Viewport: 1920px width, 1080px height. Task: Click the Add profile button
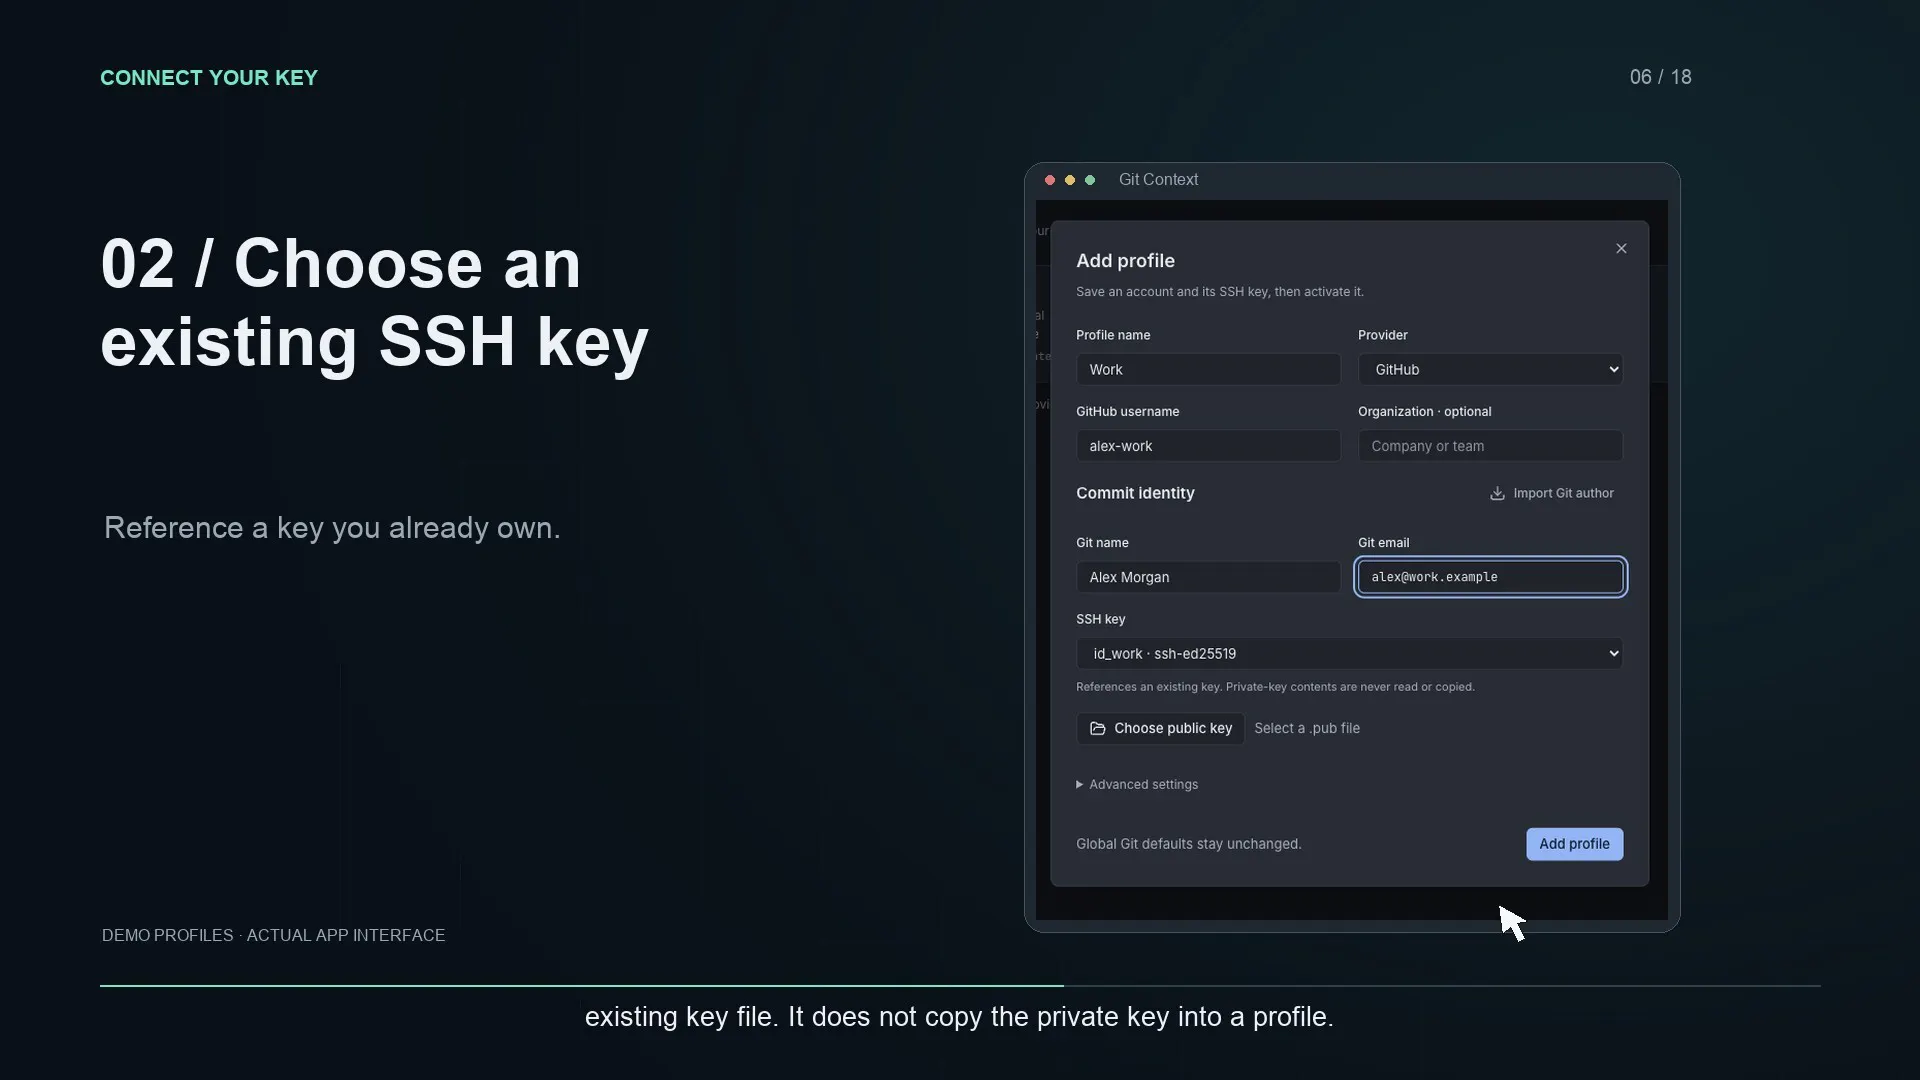[x=1574, y=844]
